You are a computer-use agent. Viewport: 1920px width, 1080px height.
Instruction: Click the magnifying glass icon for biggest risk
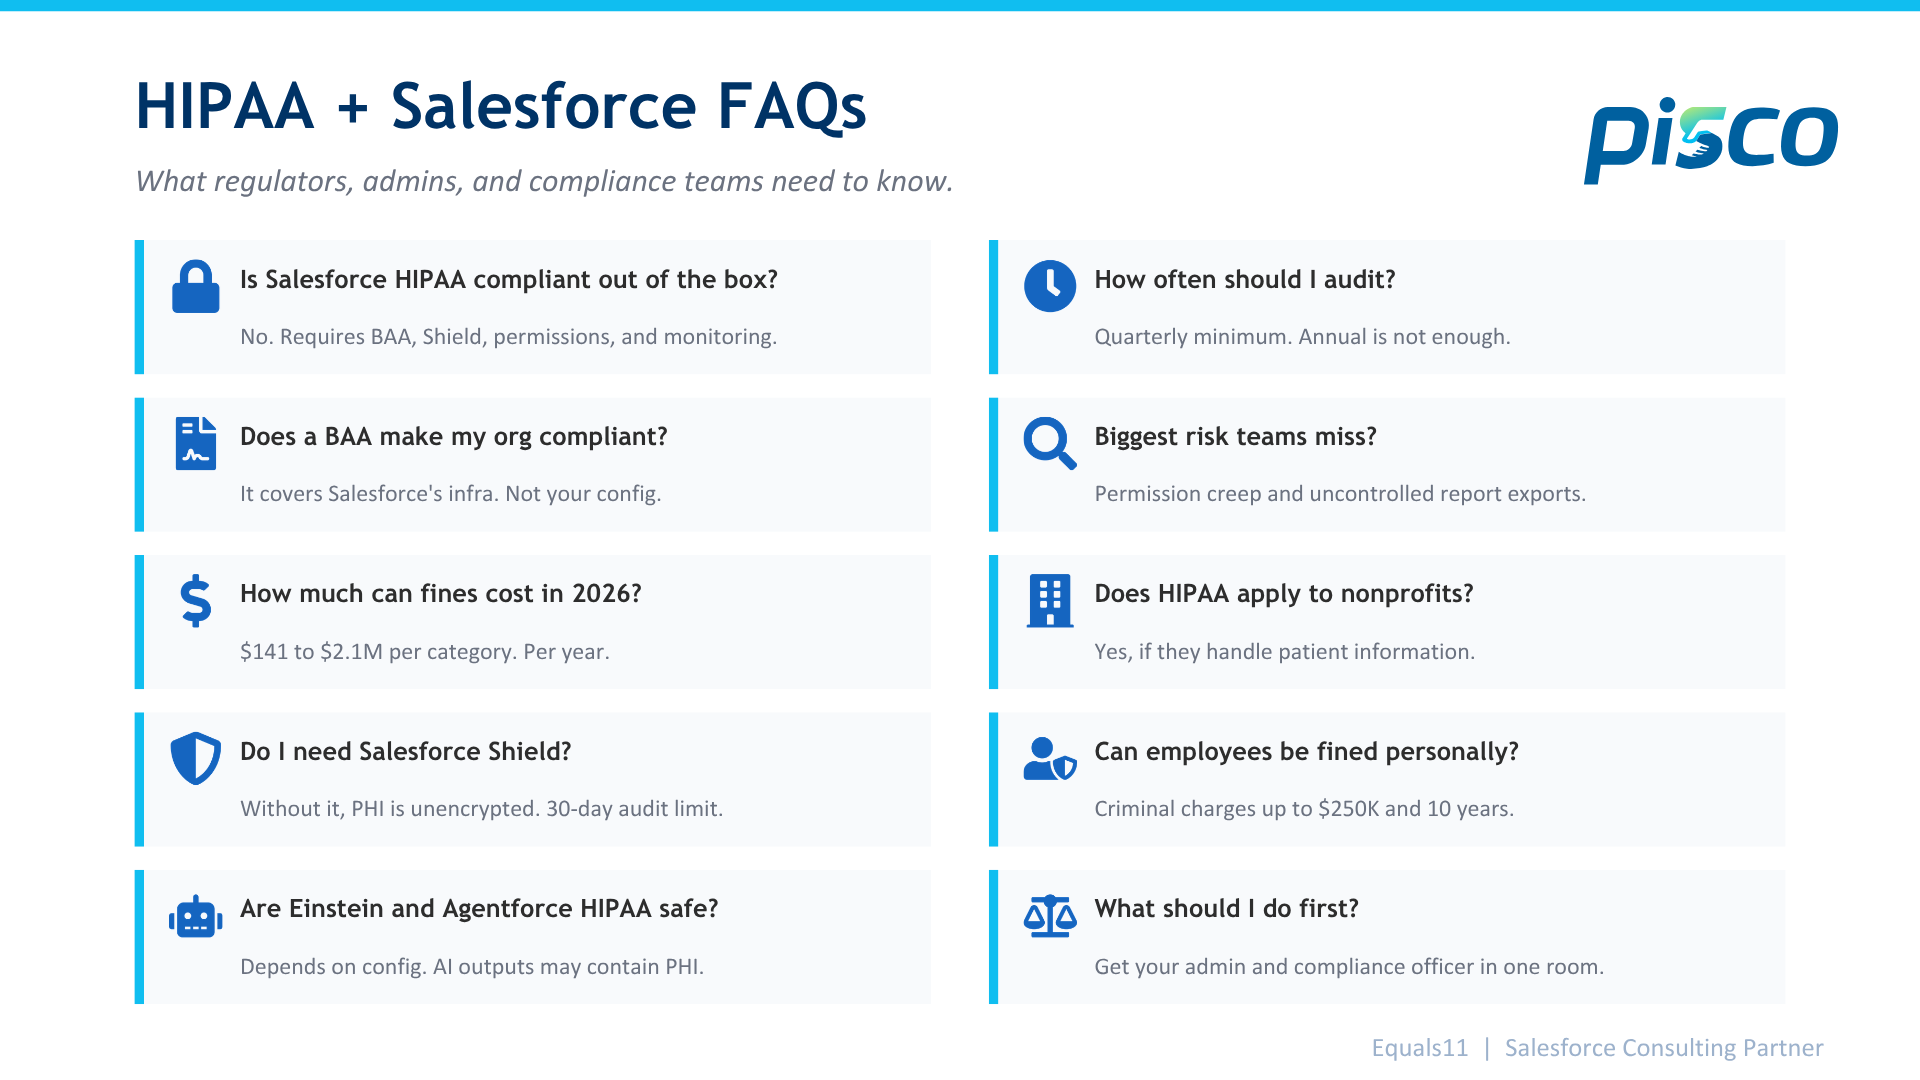[1050, 443]
